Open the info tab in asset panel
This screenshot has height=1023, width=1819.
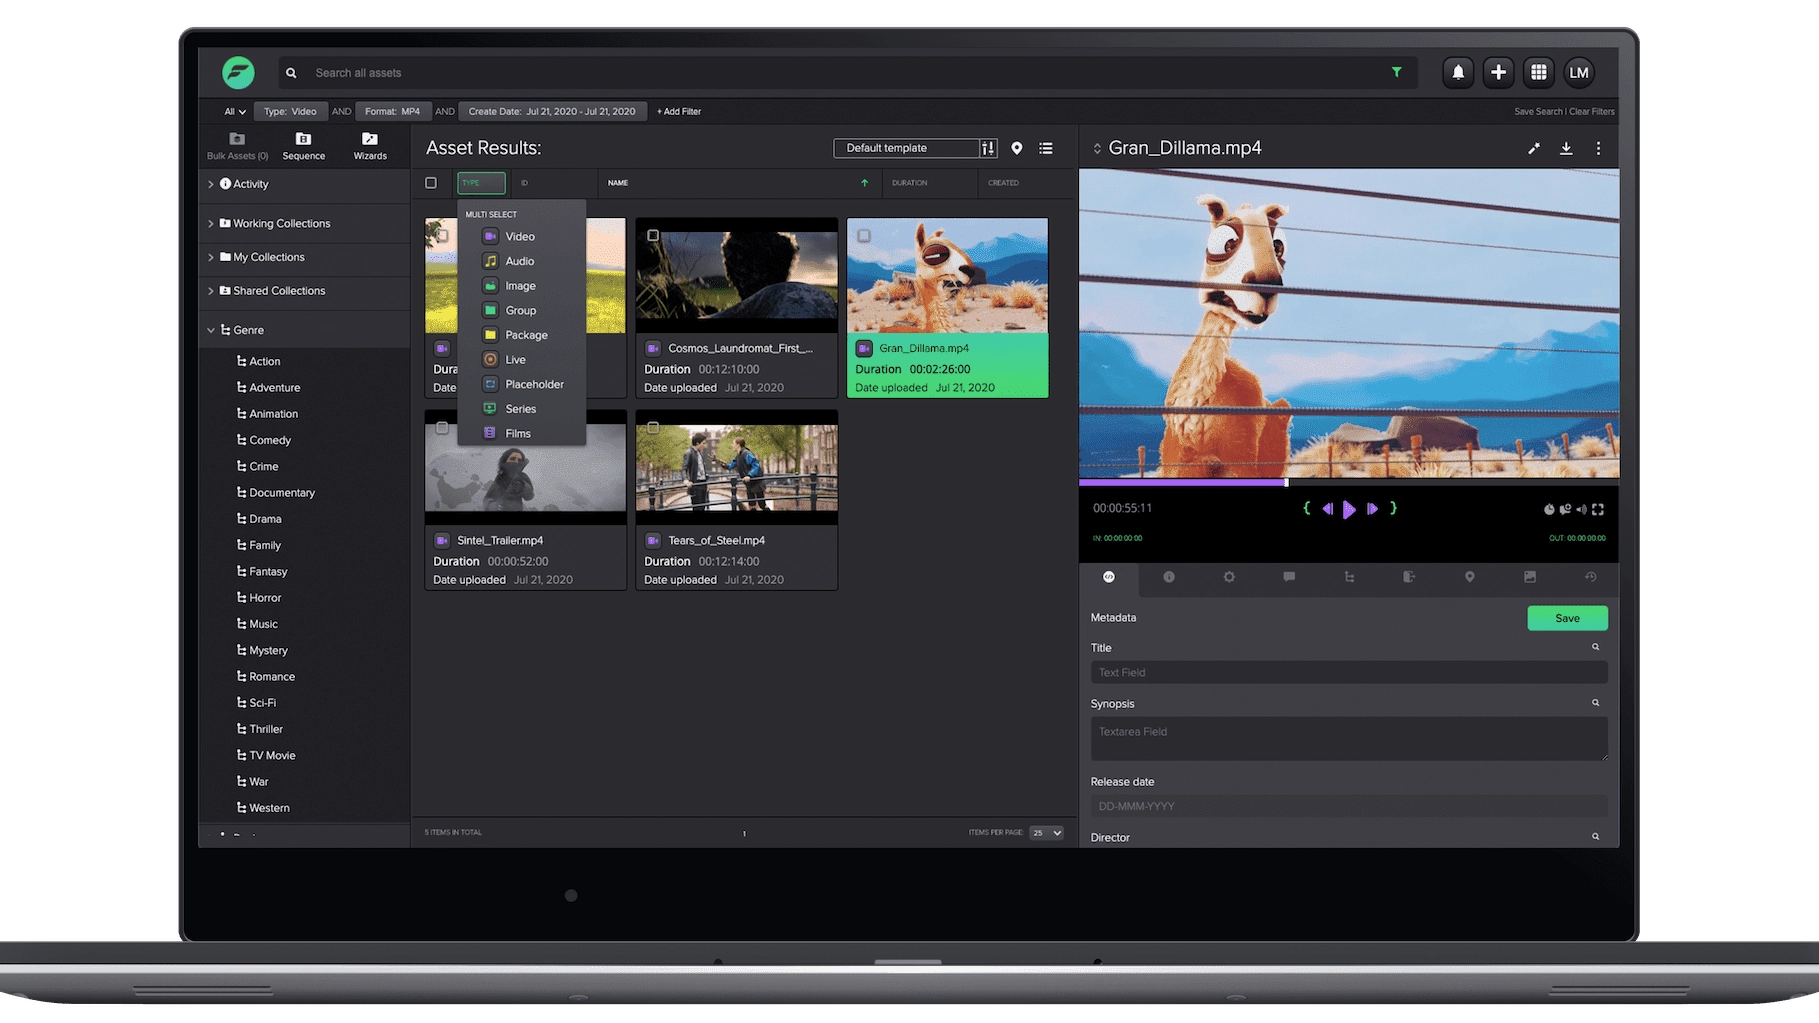[x=1169, y=577]
